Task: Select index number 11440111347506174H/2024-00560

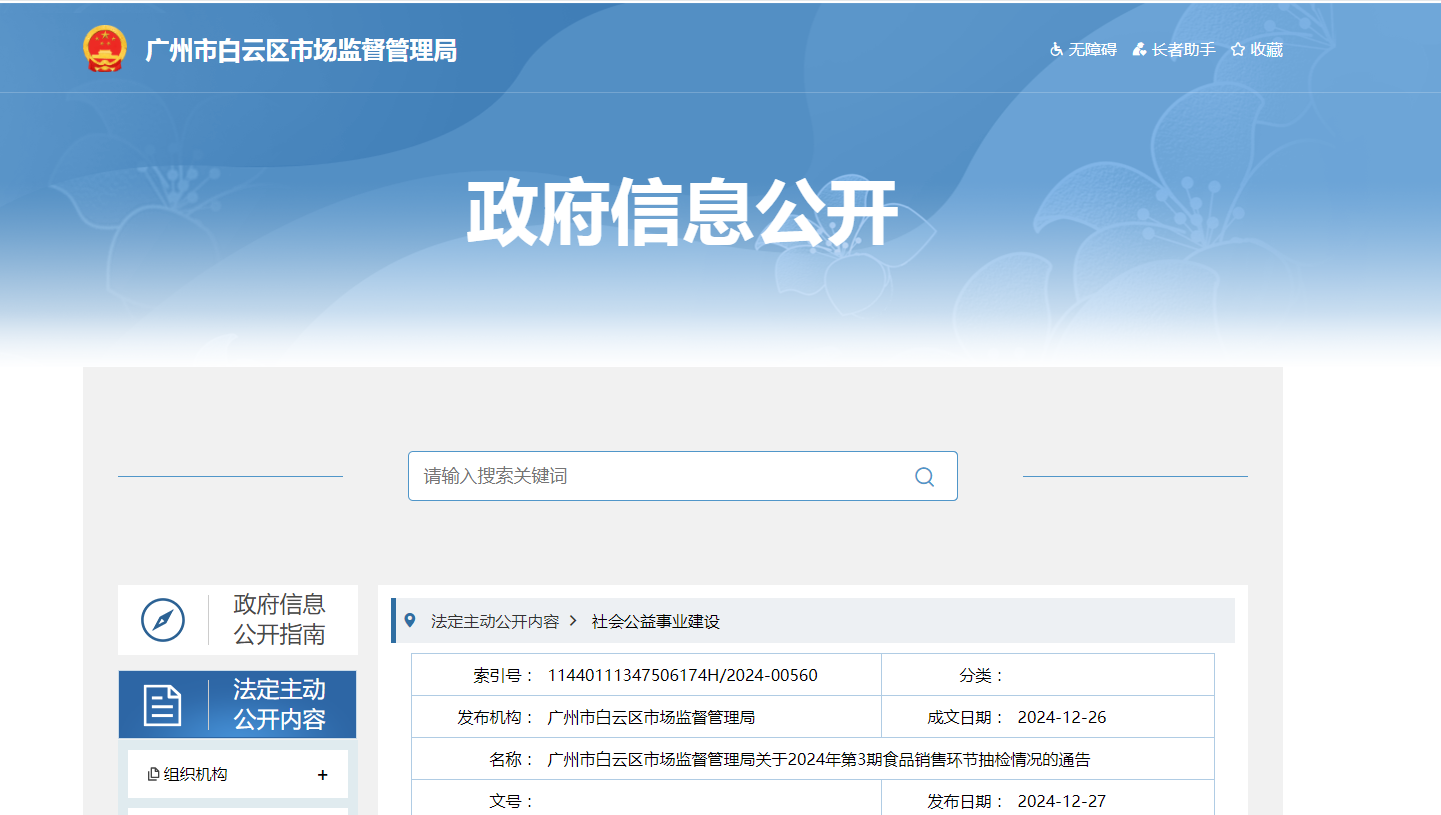Action: pyautogui.click(x=683, y=675)
